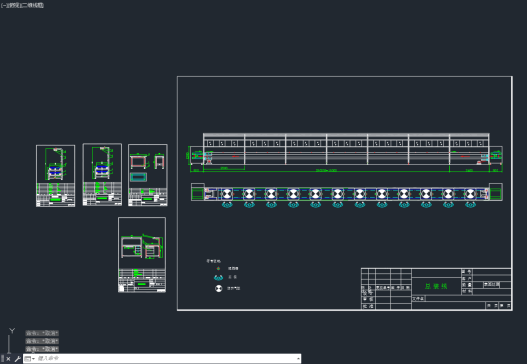
Task: Close the command line with the X icon
Action: pos(8,359)
